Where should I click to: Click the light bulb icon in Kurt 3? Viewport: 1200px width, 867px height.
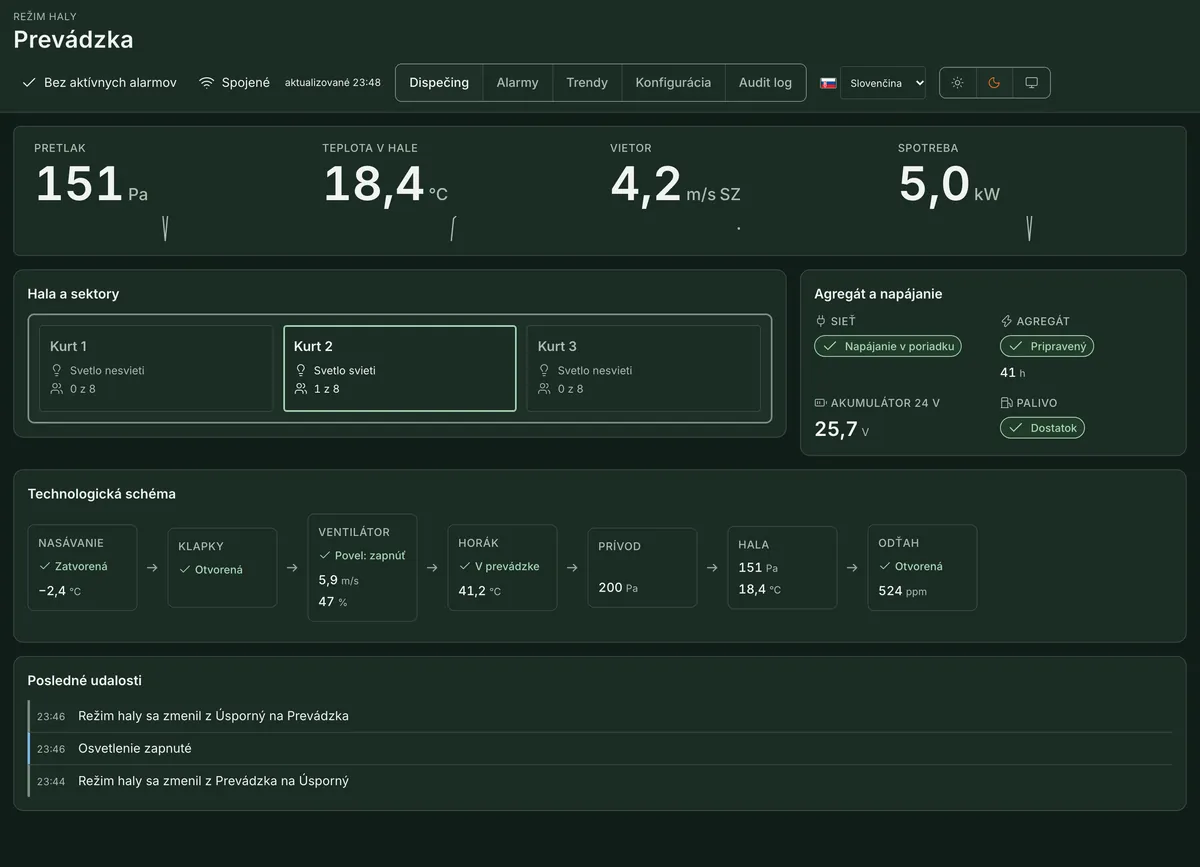click(545, 370)
